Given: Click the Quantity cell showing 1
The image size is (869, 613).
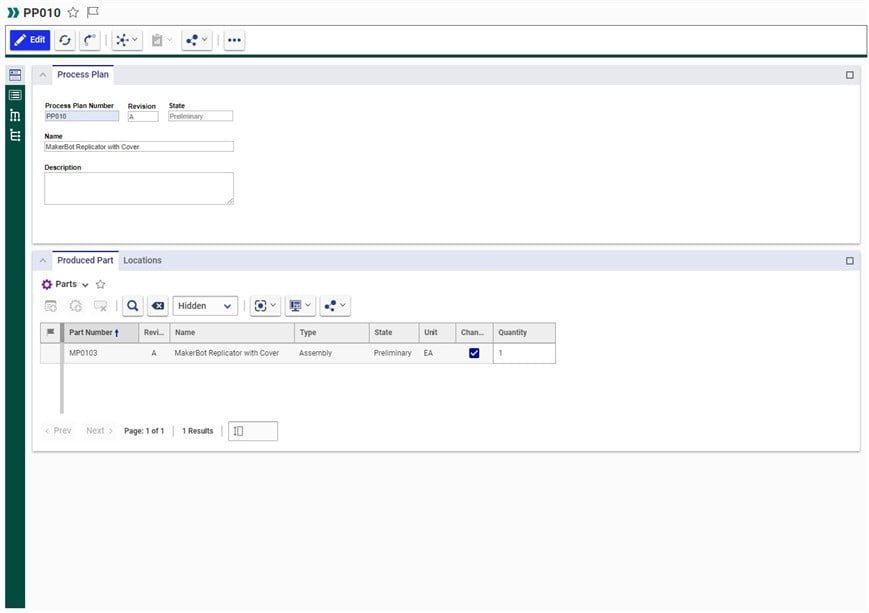Looking at the screenshot, I should coord(524,353).
